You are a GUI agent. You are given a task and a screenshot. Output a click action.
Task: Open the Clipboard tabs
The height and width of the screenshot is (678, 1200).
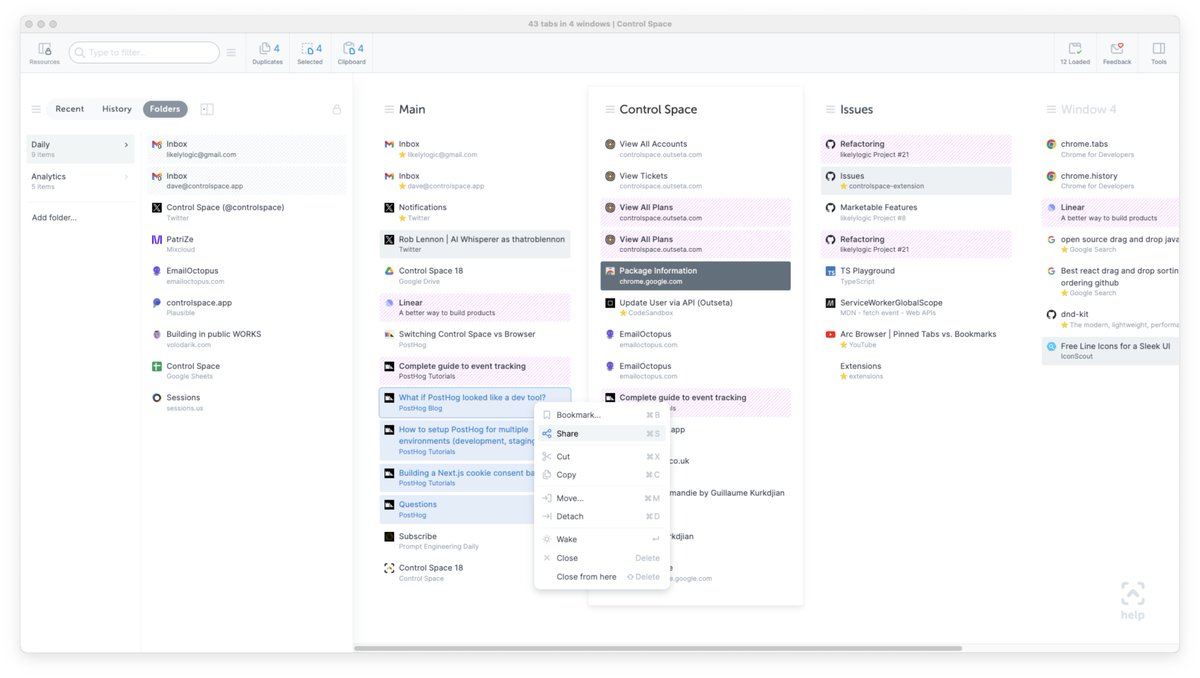(x=351, y=53)
